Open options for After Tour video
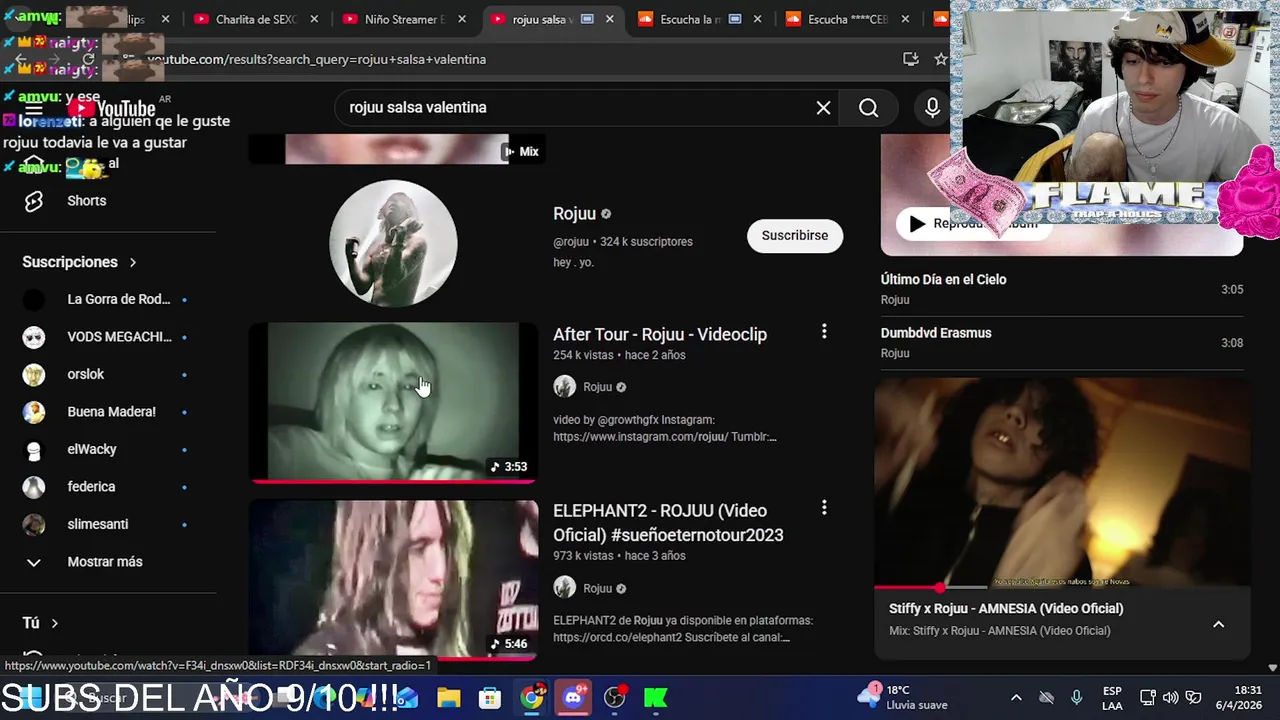The width and height of the screenshot is (1280, 720). click(x=824, y=331)
